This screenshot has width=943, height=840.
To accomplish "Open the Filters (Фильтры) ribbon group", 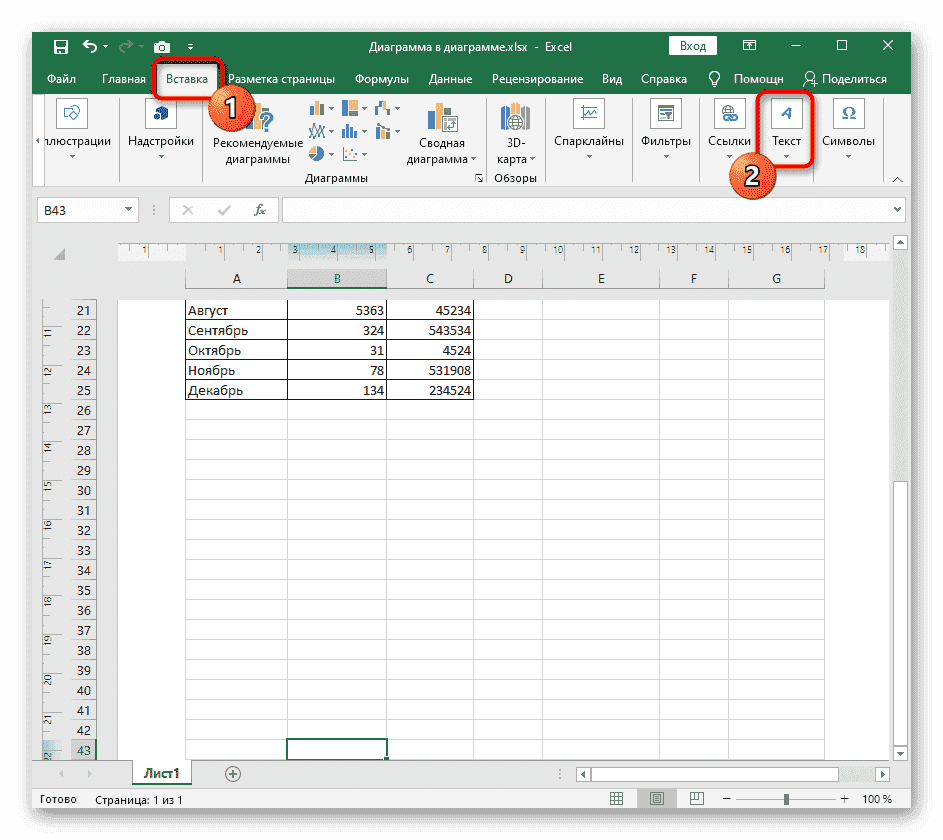I will (665, 128).
